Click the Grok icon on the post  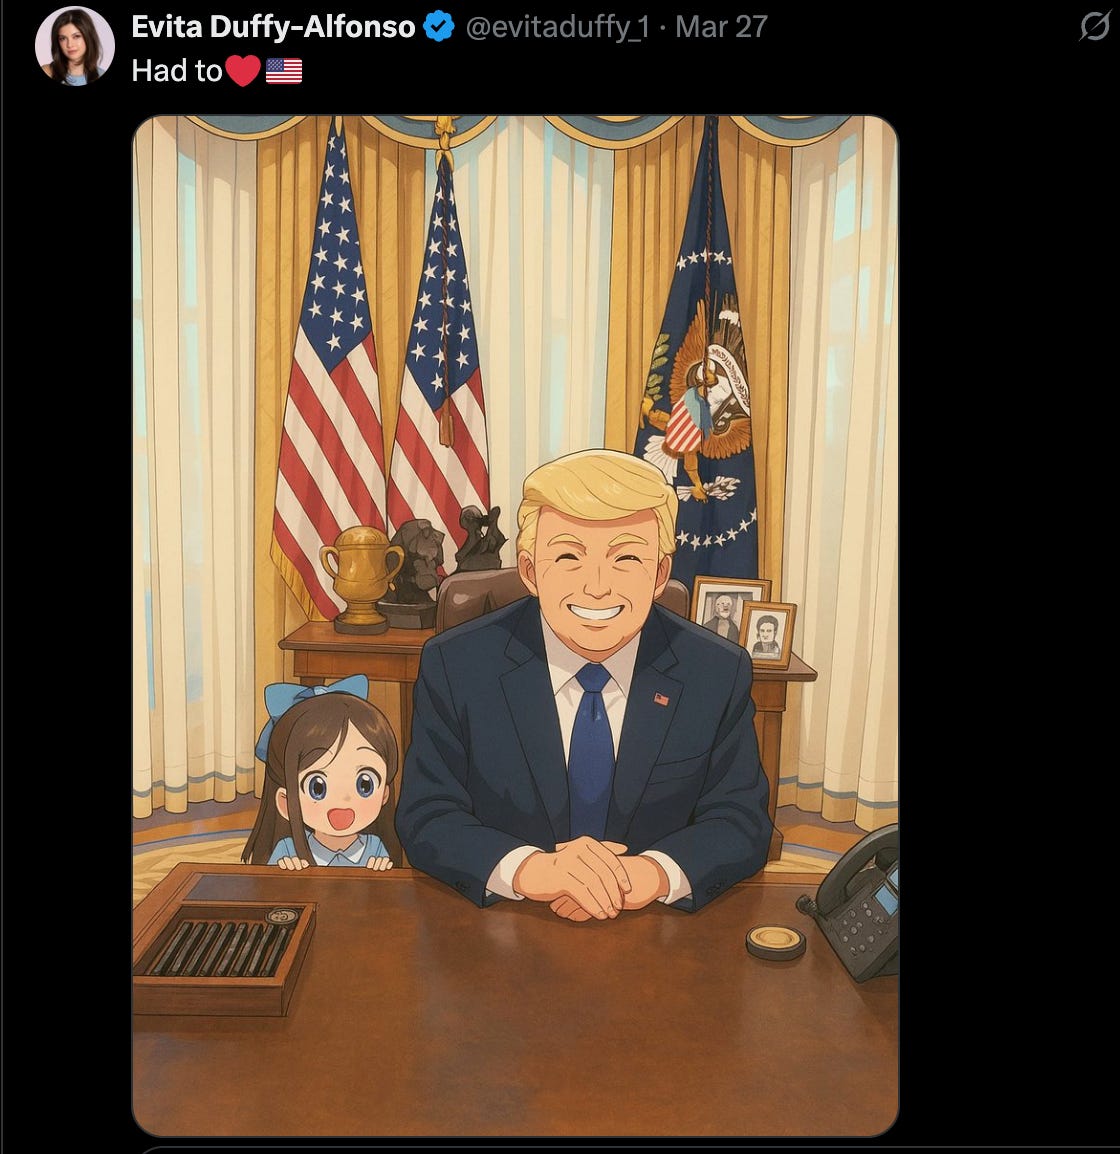pos(1094,26)
